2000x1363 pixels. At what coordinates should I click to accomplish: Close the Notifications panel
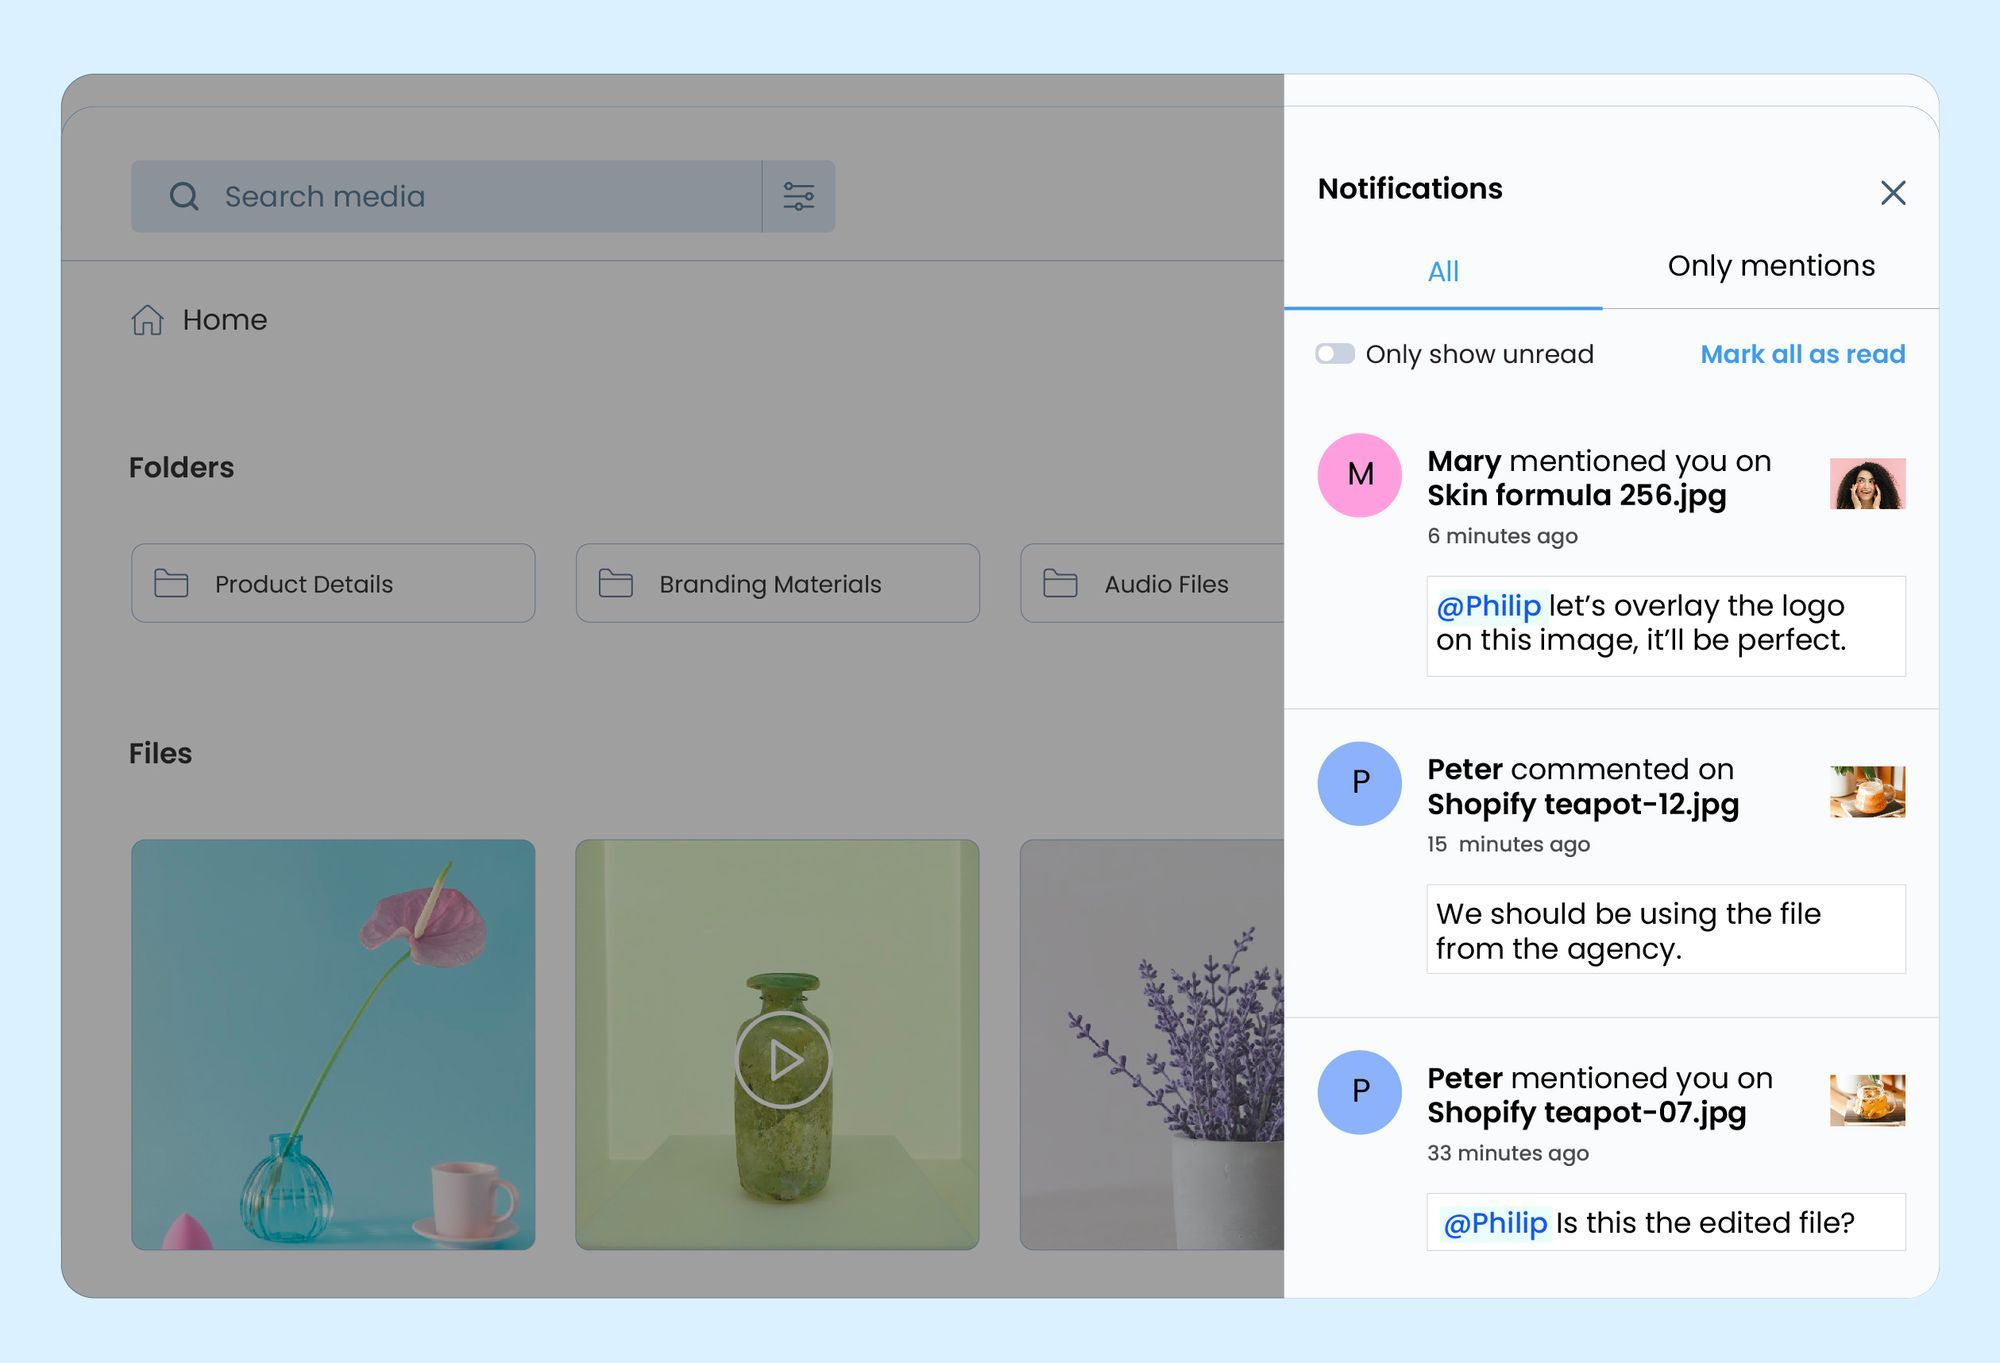(1893, 192)
